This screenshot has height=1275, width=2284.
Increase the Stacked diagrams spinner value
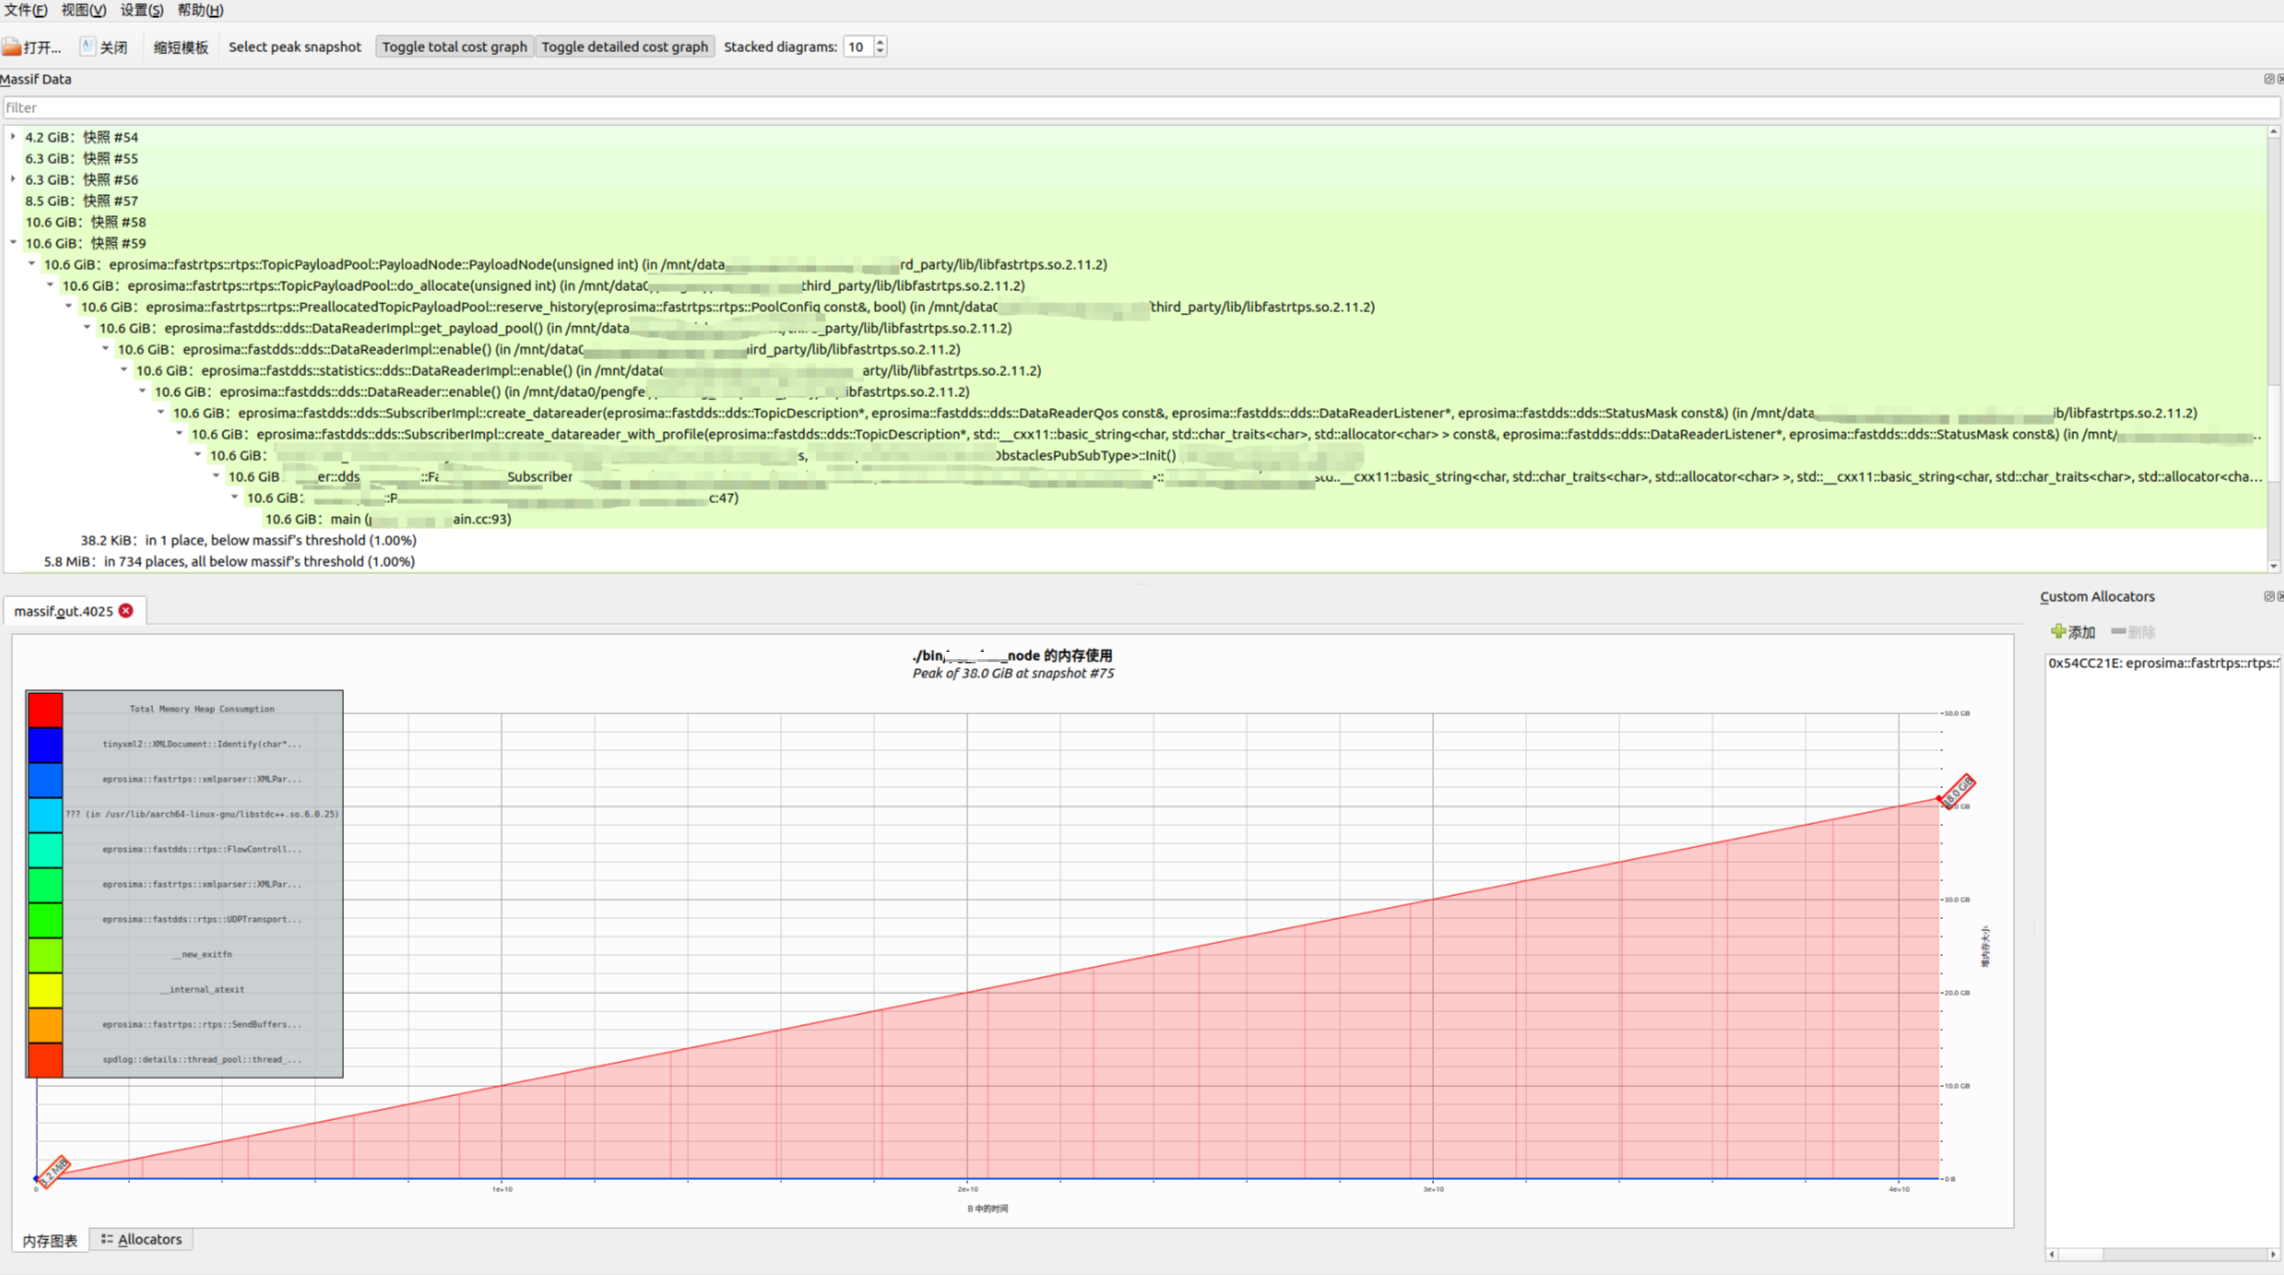[880, 42]
